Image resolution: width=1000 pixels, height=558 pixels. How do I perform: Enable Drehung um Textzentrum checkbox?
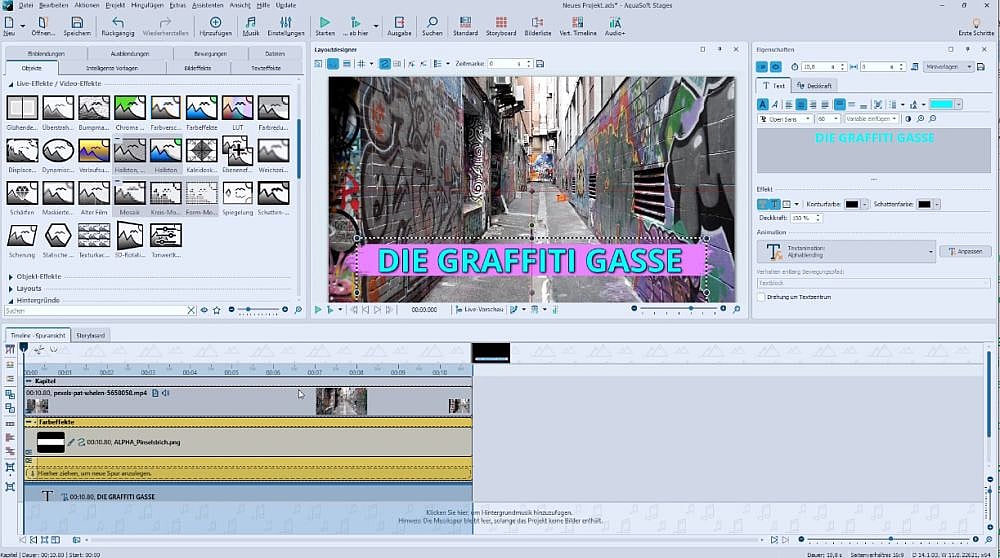761,296
